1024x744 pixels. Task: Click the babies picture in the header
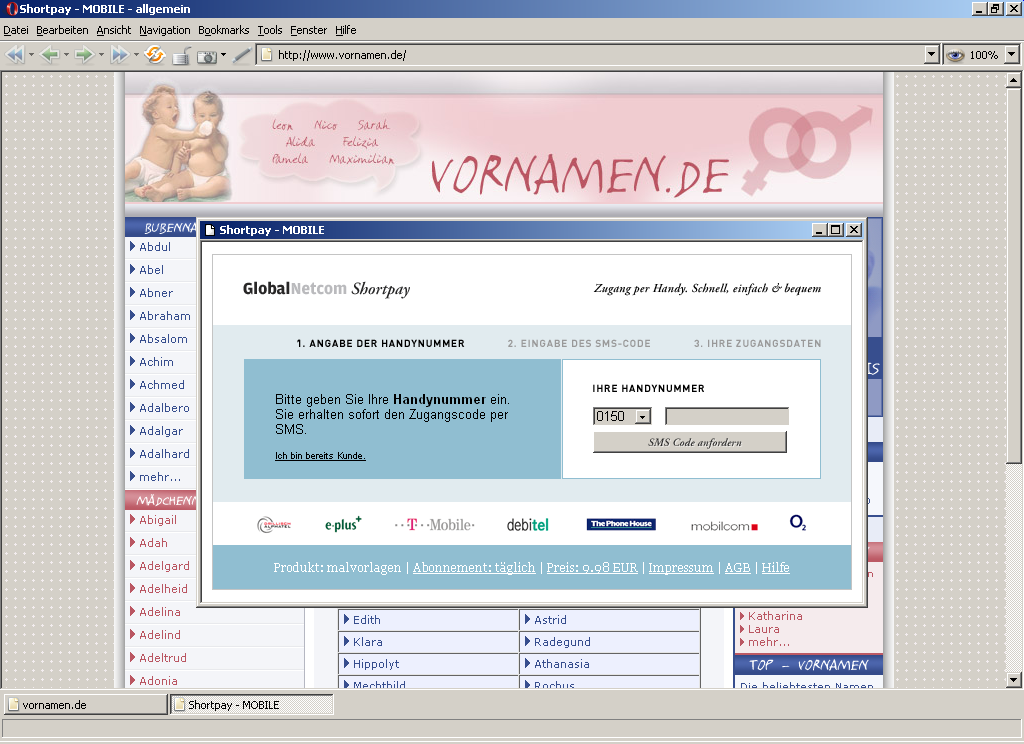pos(180,144)
